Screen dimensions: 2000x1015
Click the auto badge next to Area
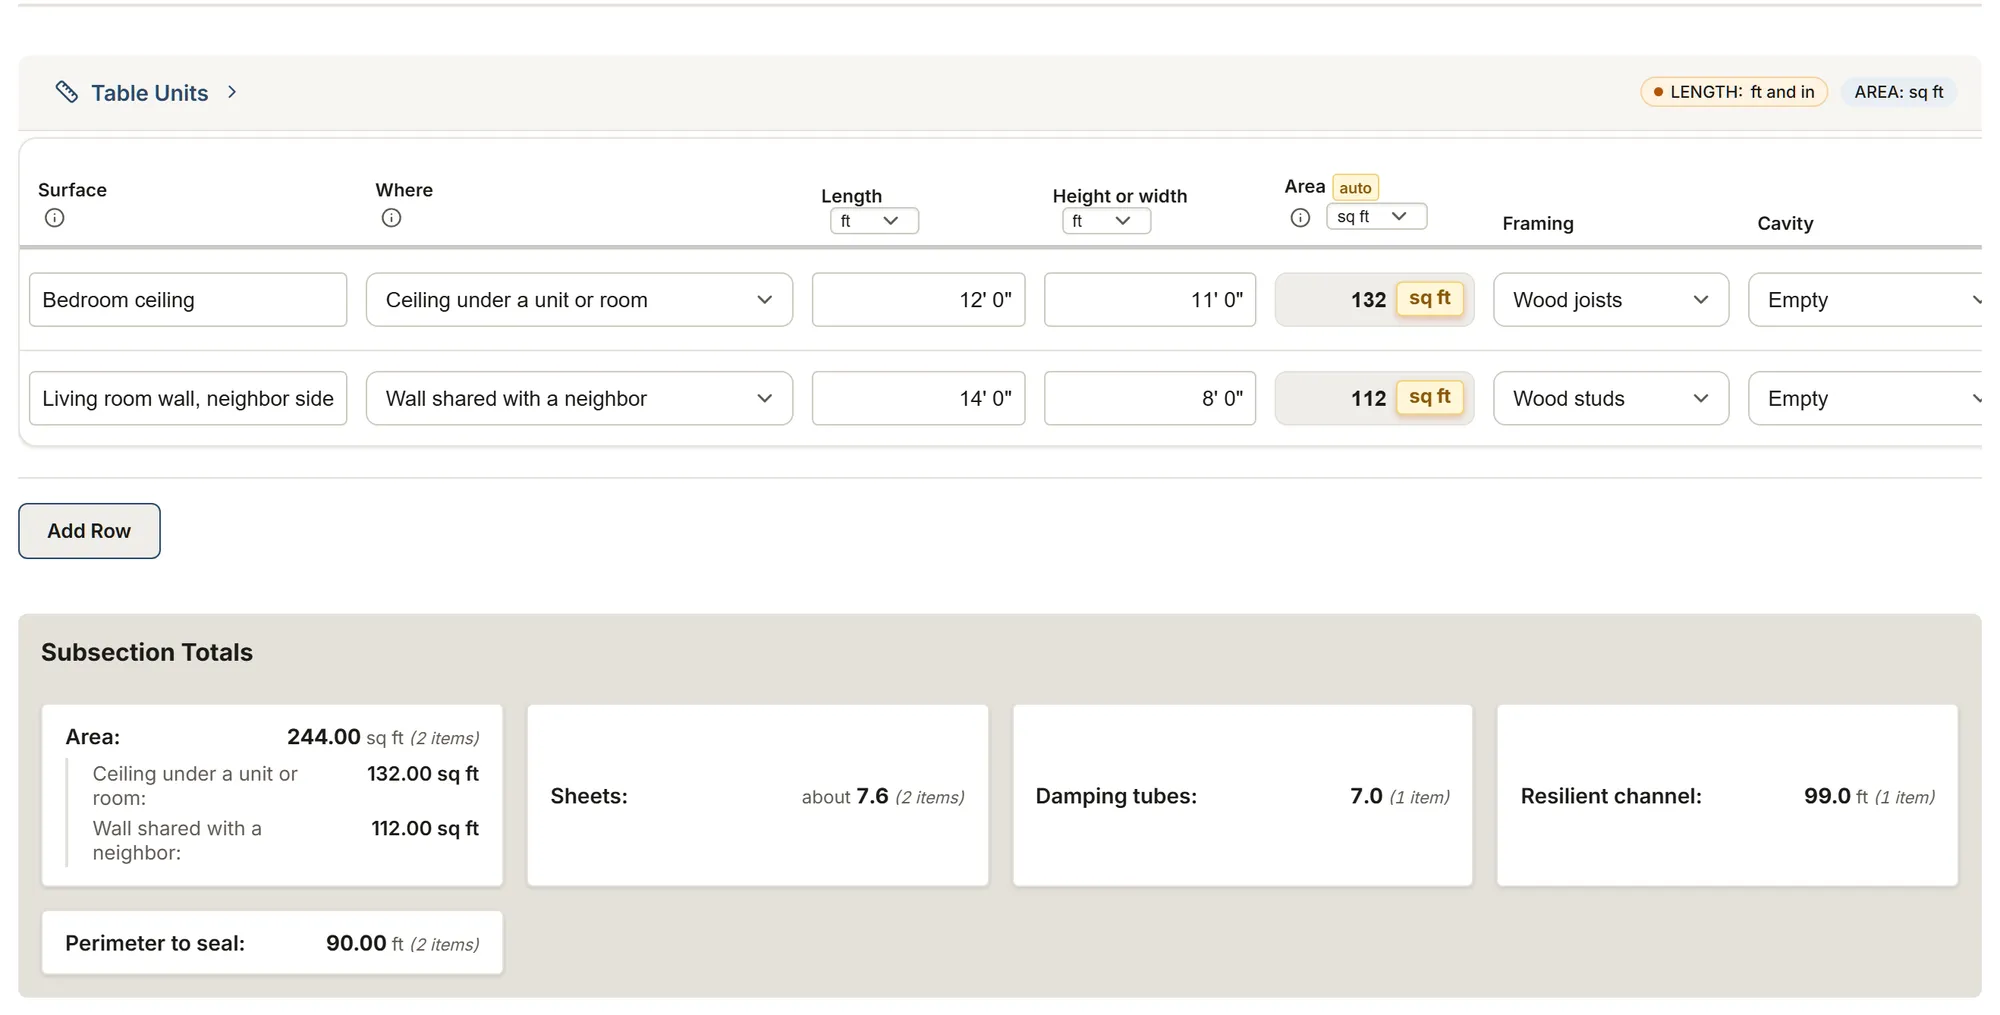[1355, 188]
